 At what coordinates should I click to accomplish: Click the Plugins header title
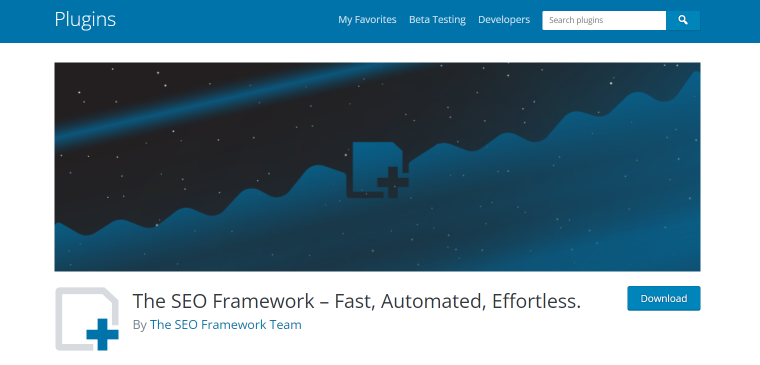click(85, 20)
